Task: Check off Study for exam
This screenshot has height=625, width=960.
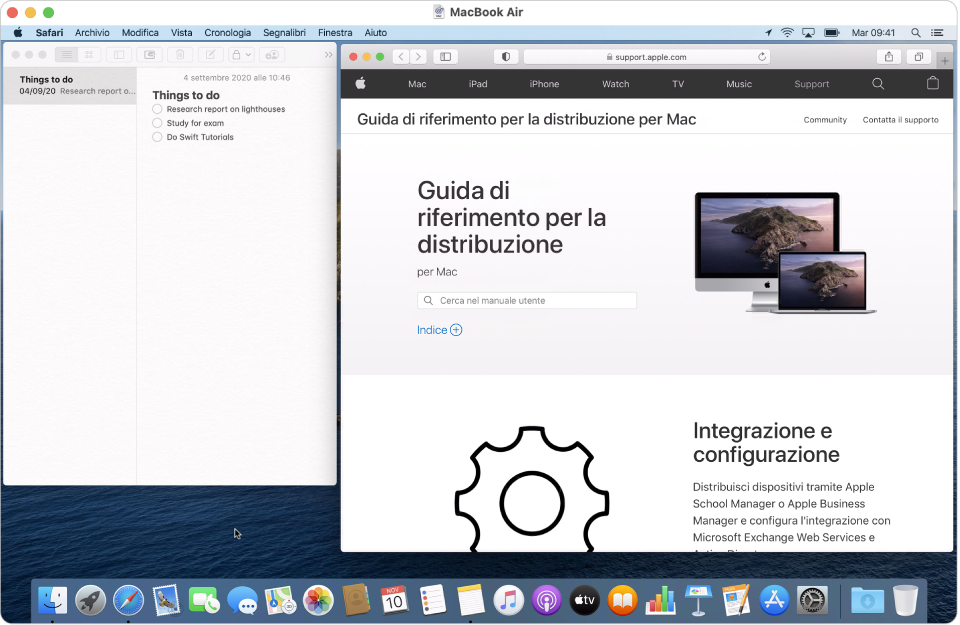Action: (157, 123)
